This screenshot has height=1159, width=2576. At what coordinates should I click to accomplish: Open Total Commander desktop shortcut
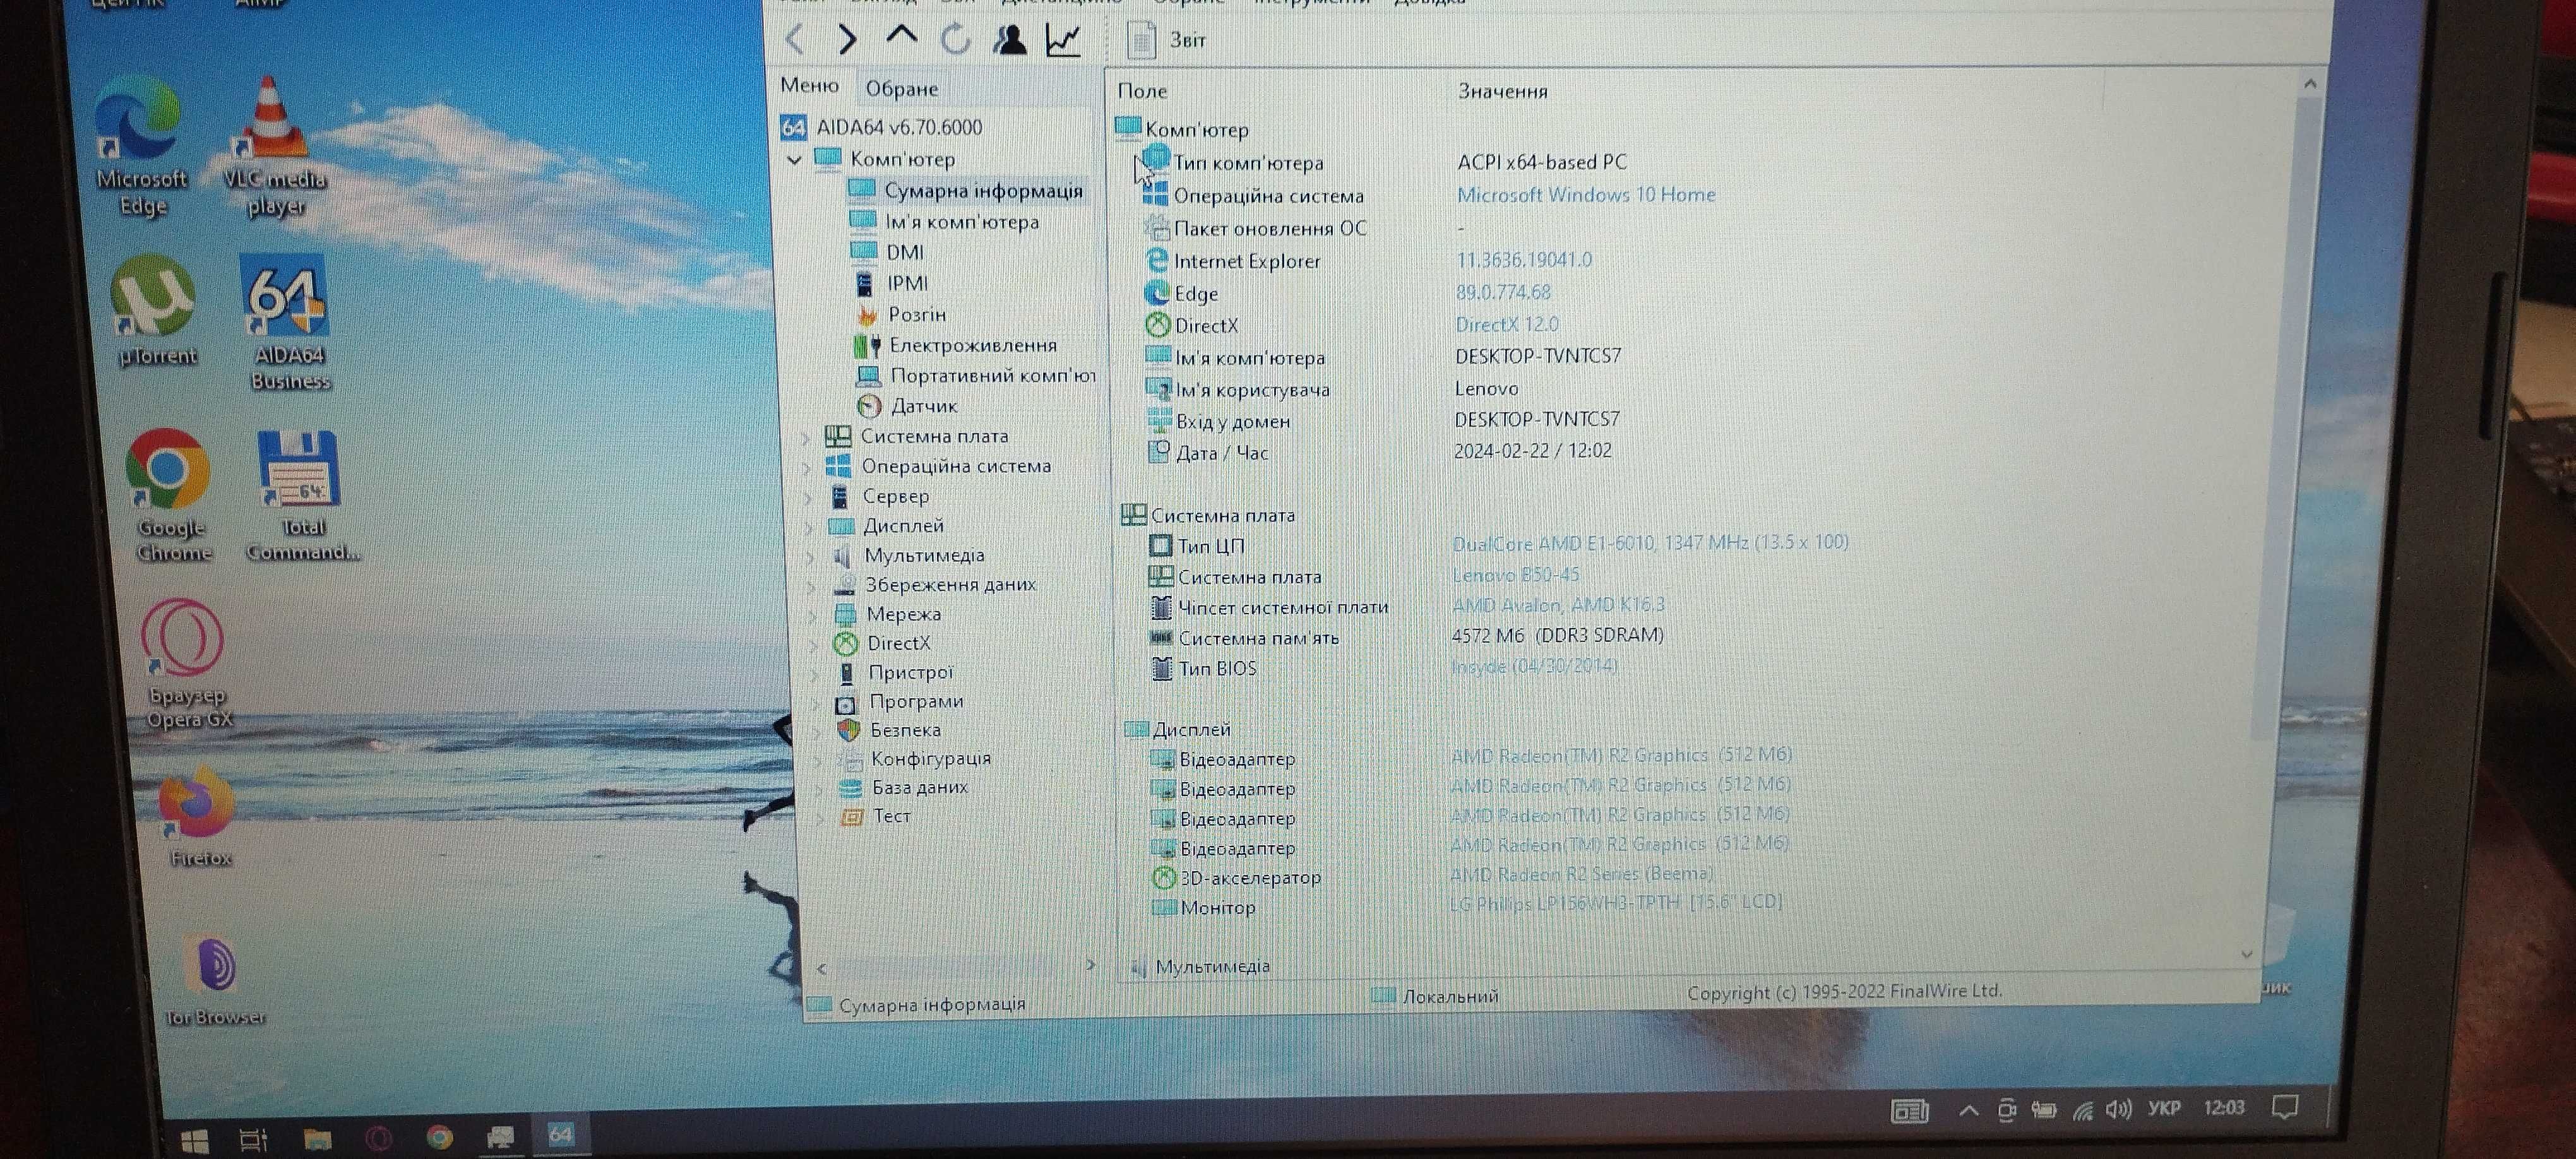point(301,496)
